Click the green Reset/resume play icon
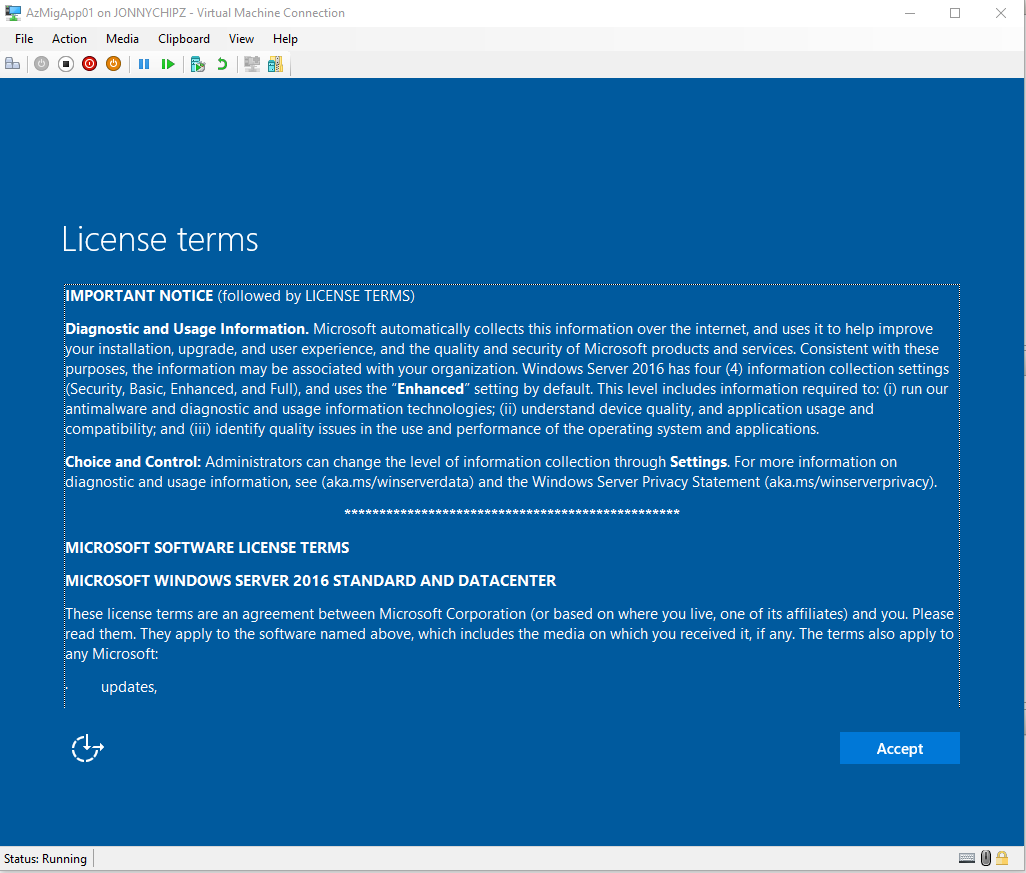Screen dimensions: 1026x873 [168, 64]
